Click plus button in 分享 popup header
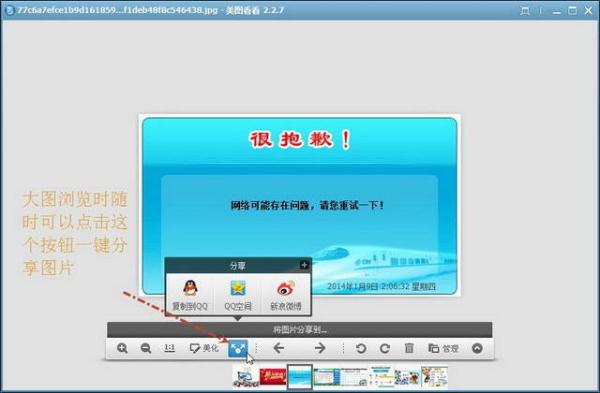The width and height of the screenshot is (600, 393). pyautogui.click(x=304, y=265)
